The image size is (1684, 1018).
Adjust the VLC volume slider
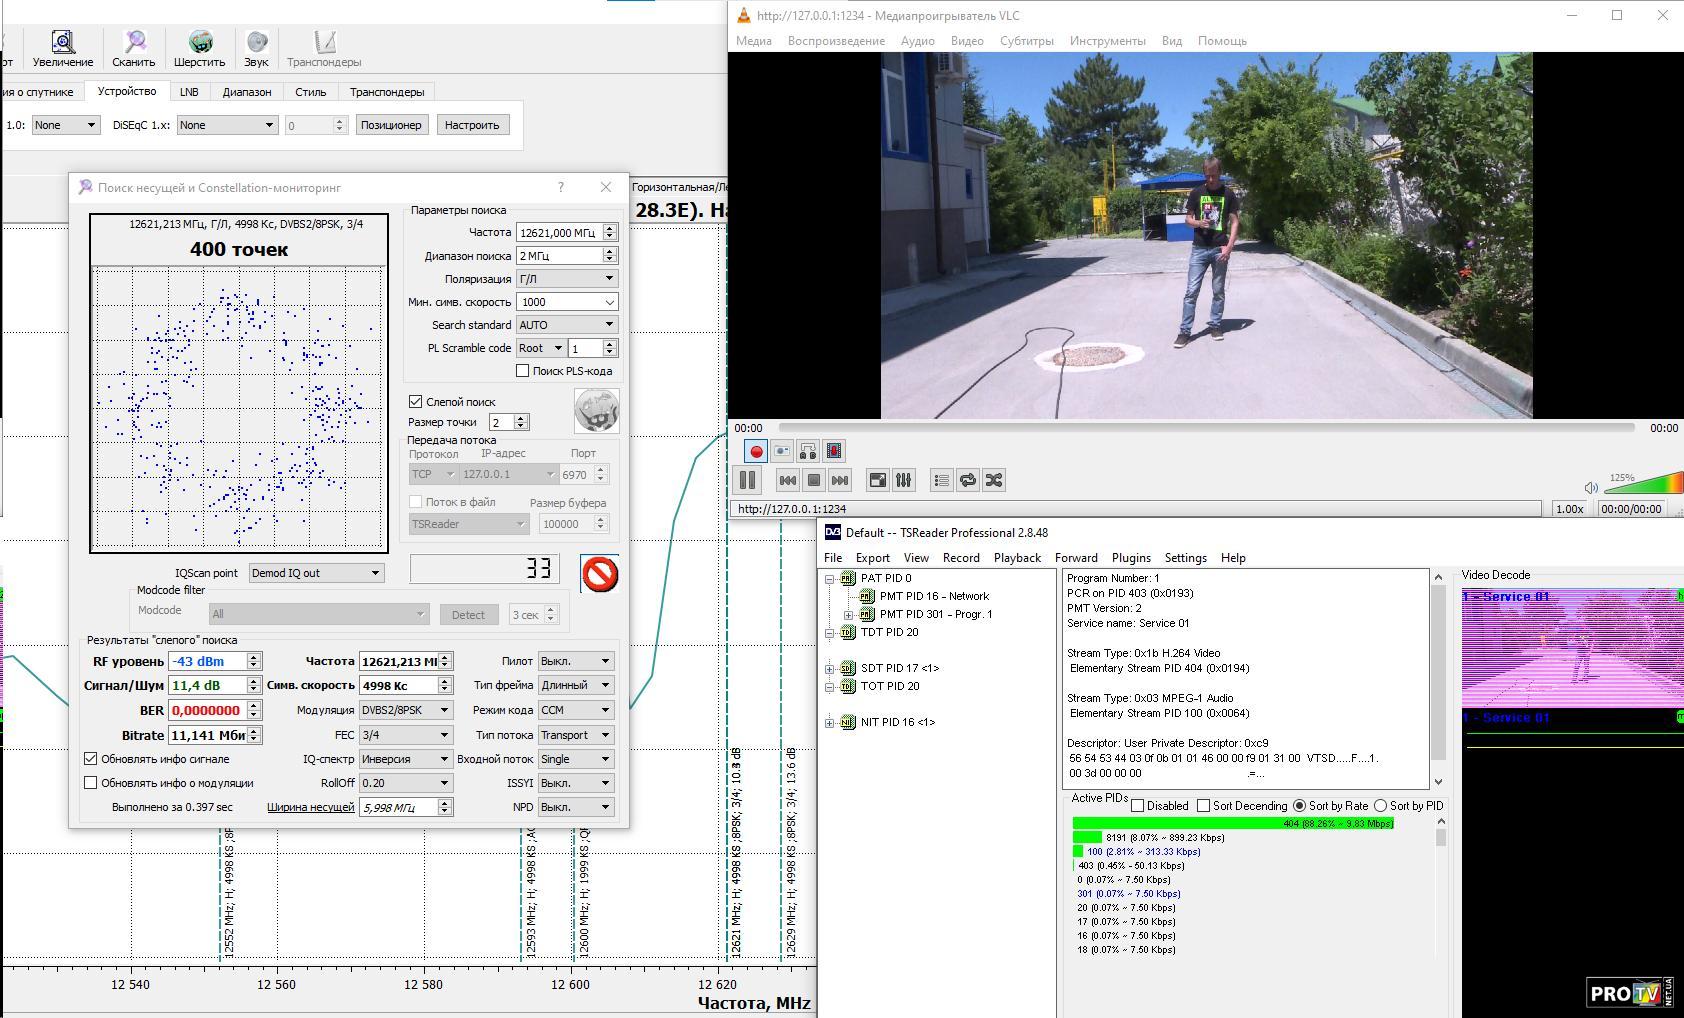[1644, 485]
